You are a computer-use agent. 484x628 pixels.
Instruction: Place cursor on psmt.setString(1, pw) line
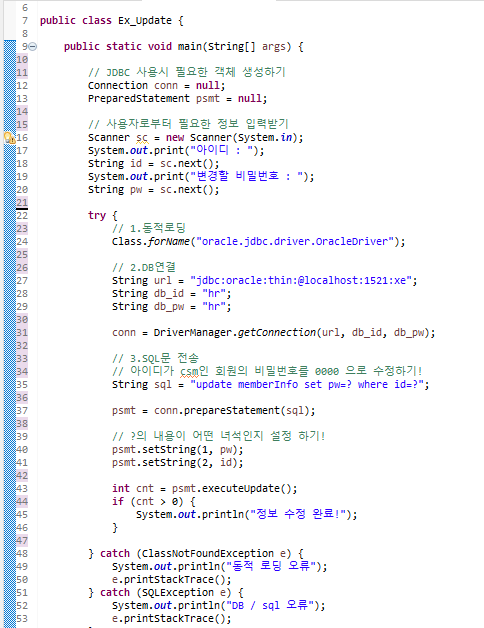tap(177, 450)
